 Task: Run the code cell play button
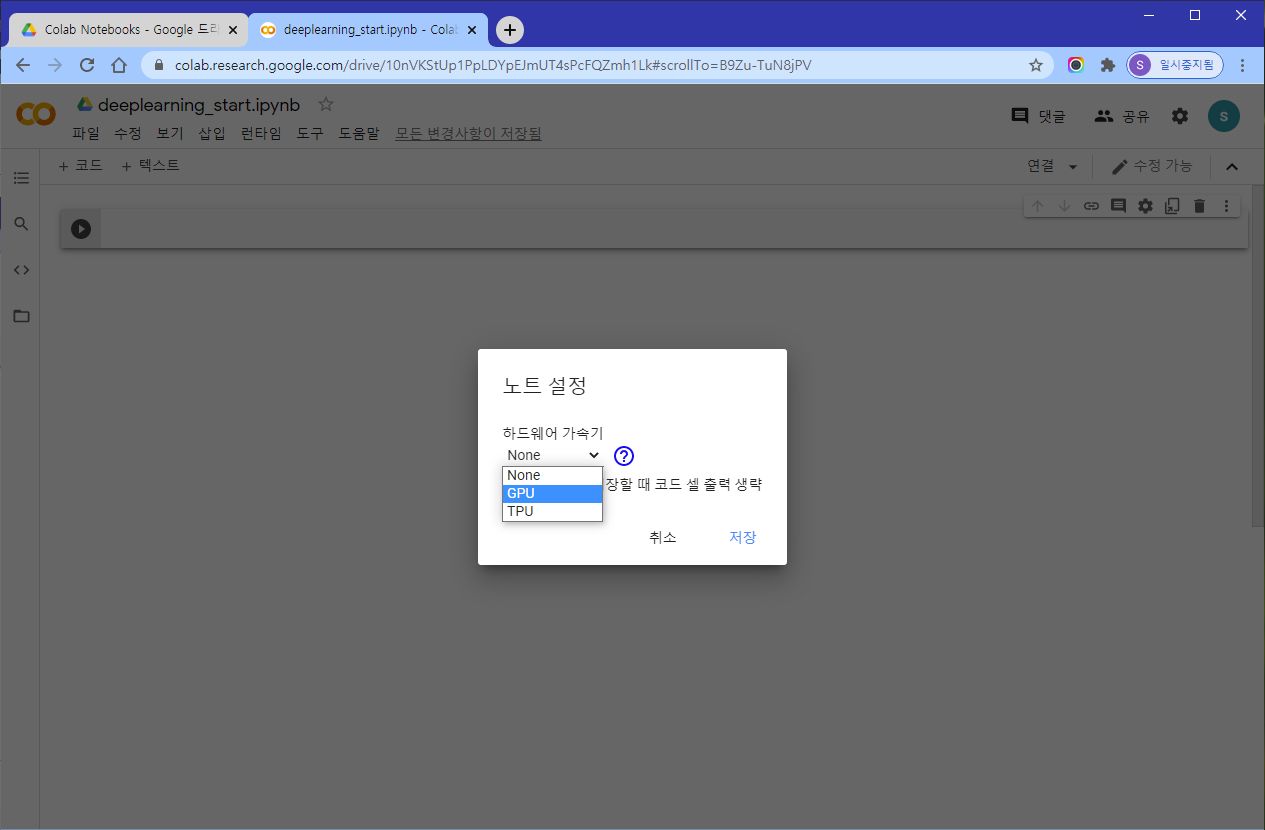(81, 229)
